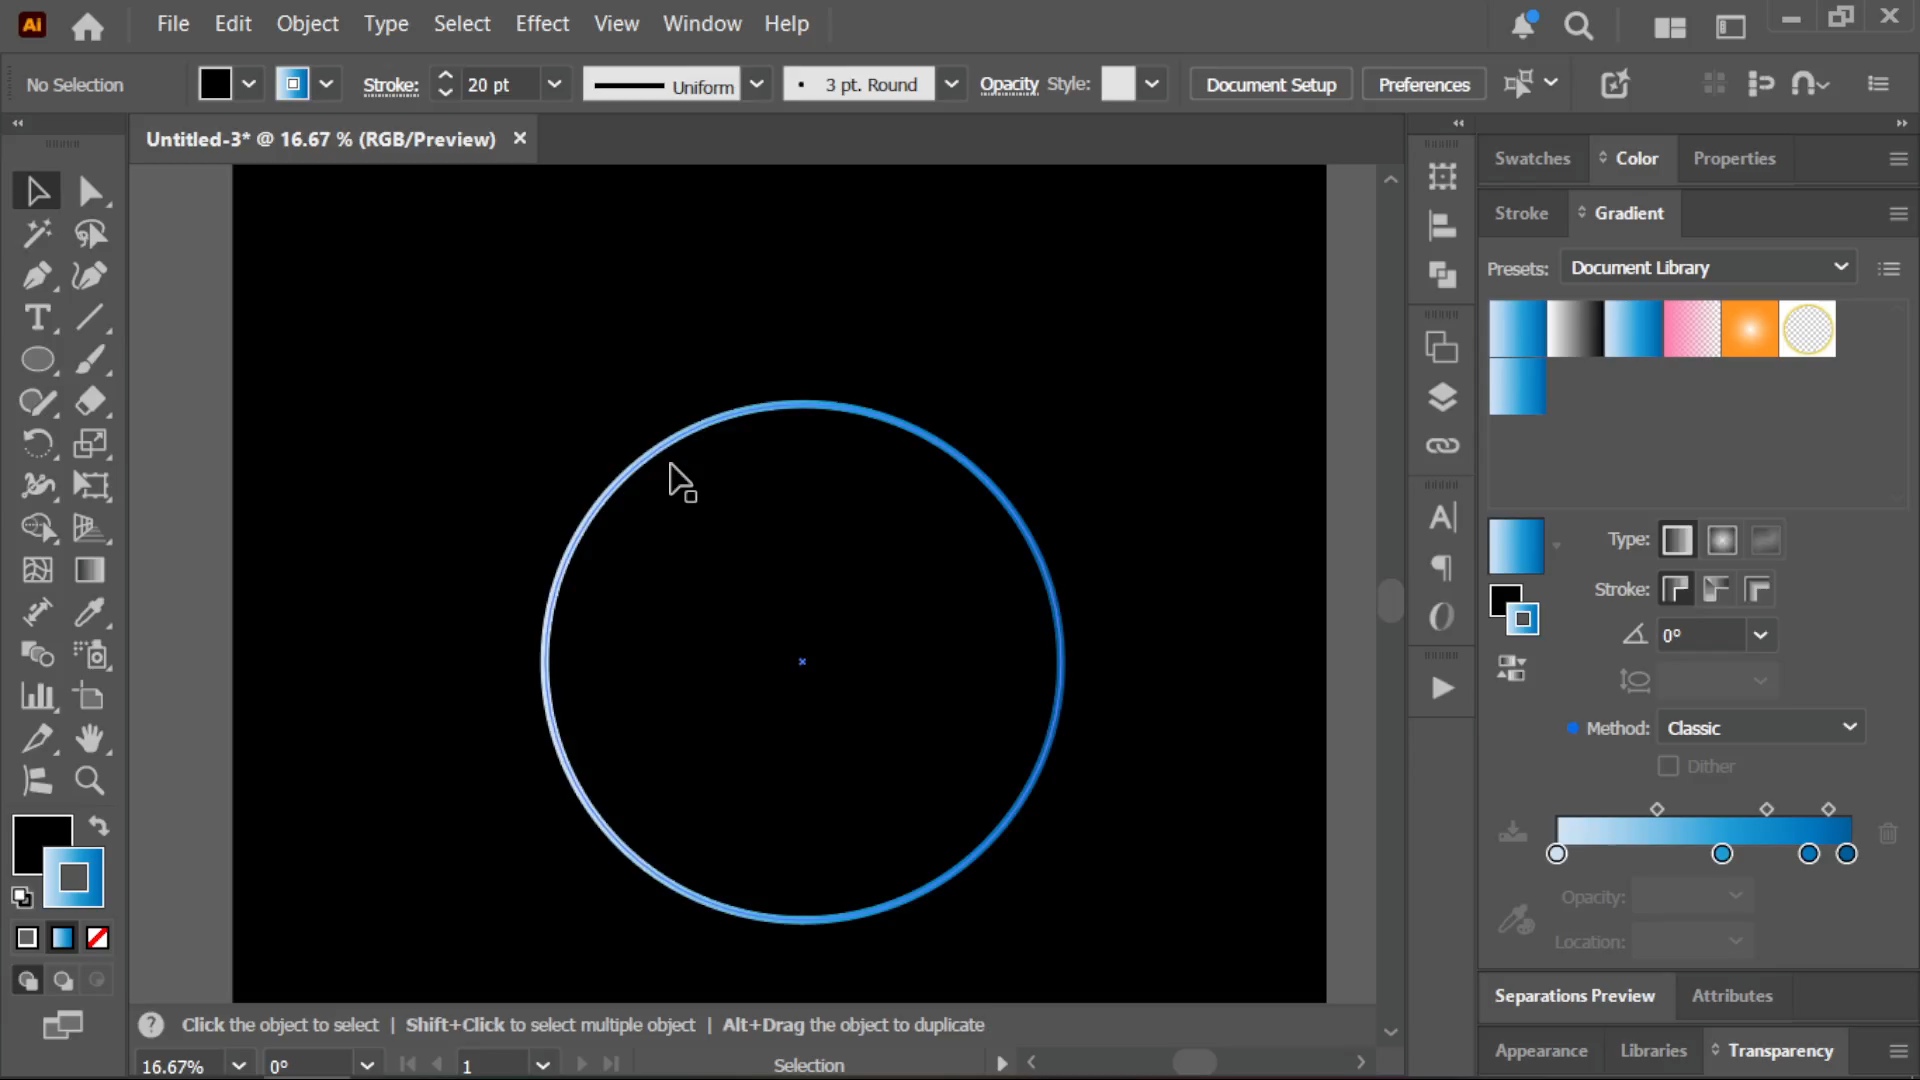The width and height of the screenshot is (1920, 1080).
Task: Open the Links panel icon
Action: (1441, 445)
